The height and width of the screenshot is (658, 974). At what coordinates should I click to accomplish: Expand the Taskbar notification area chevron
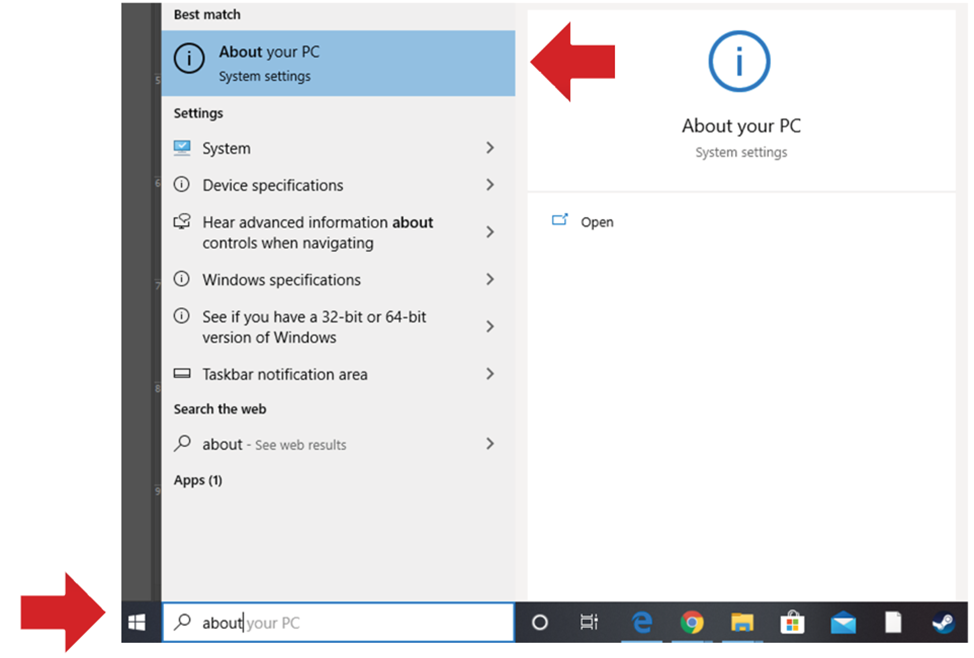coord(490,373)
